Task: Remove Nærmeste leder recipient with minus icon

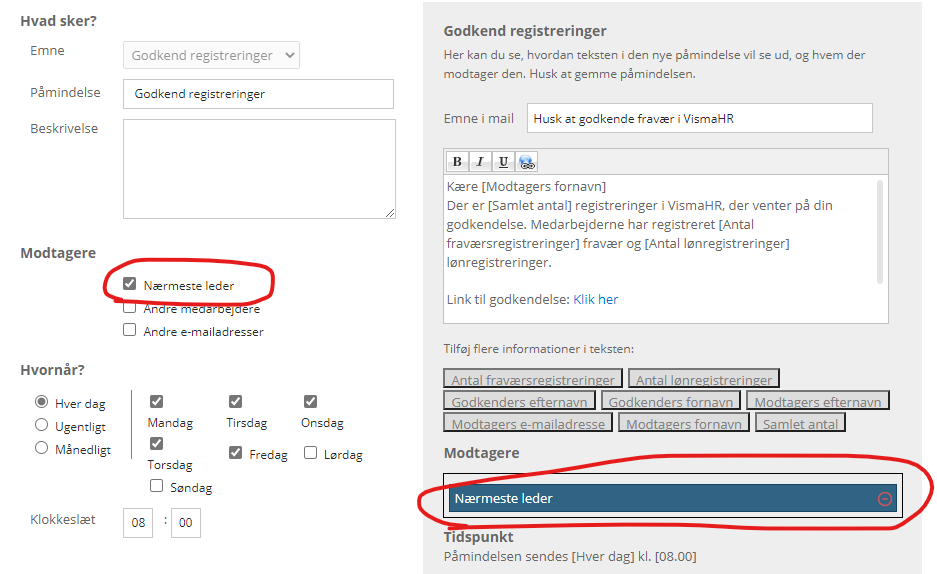Action: [884, 499]
